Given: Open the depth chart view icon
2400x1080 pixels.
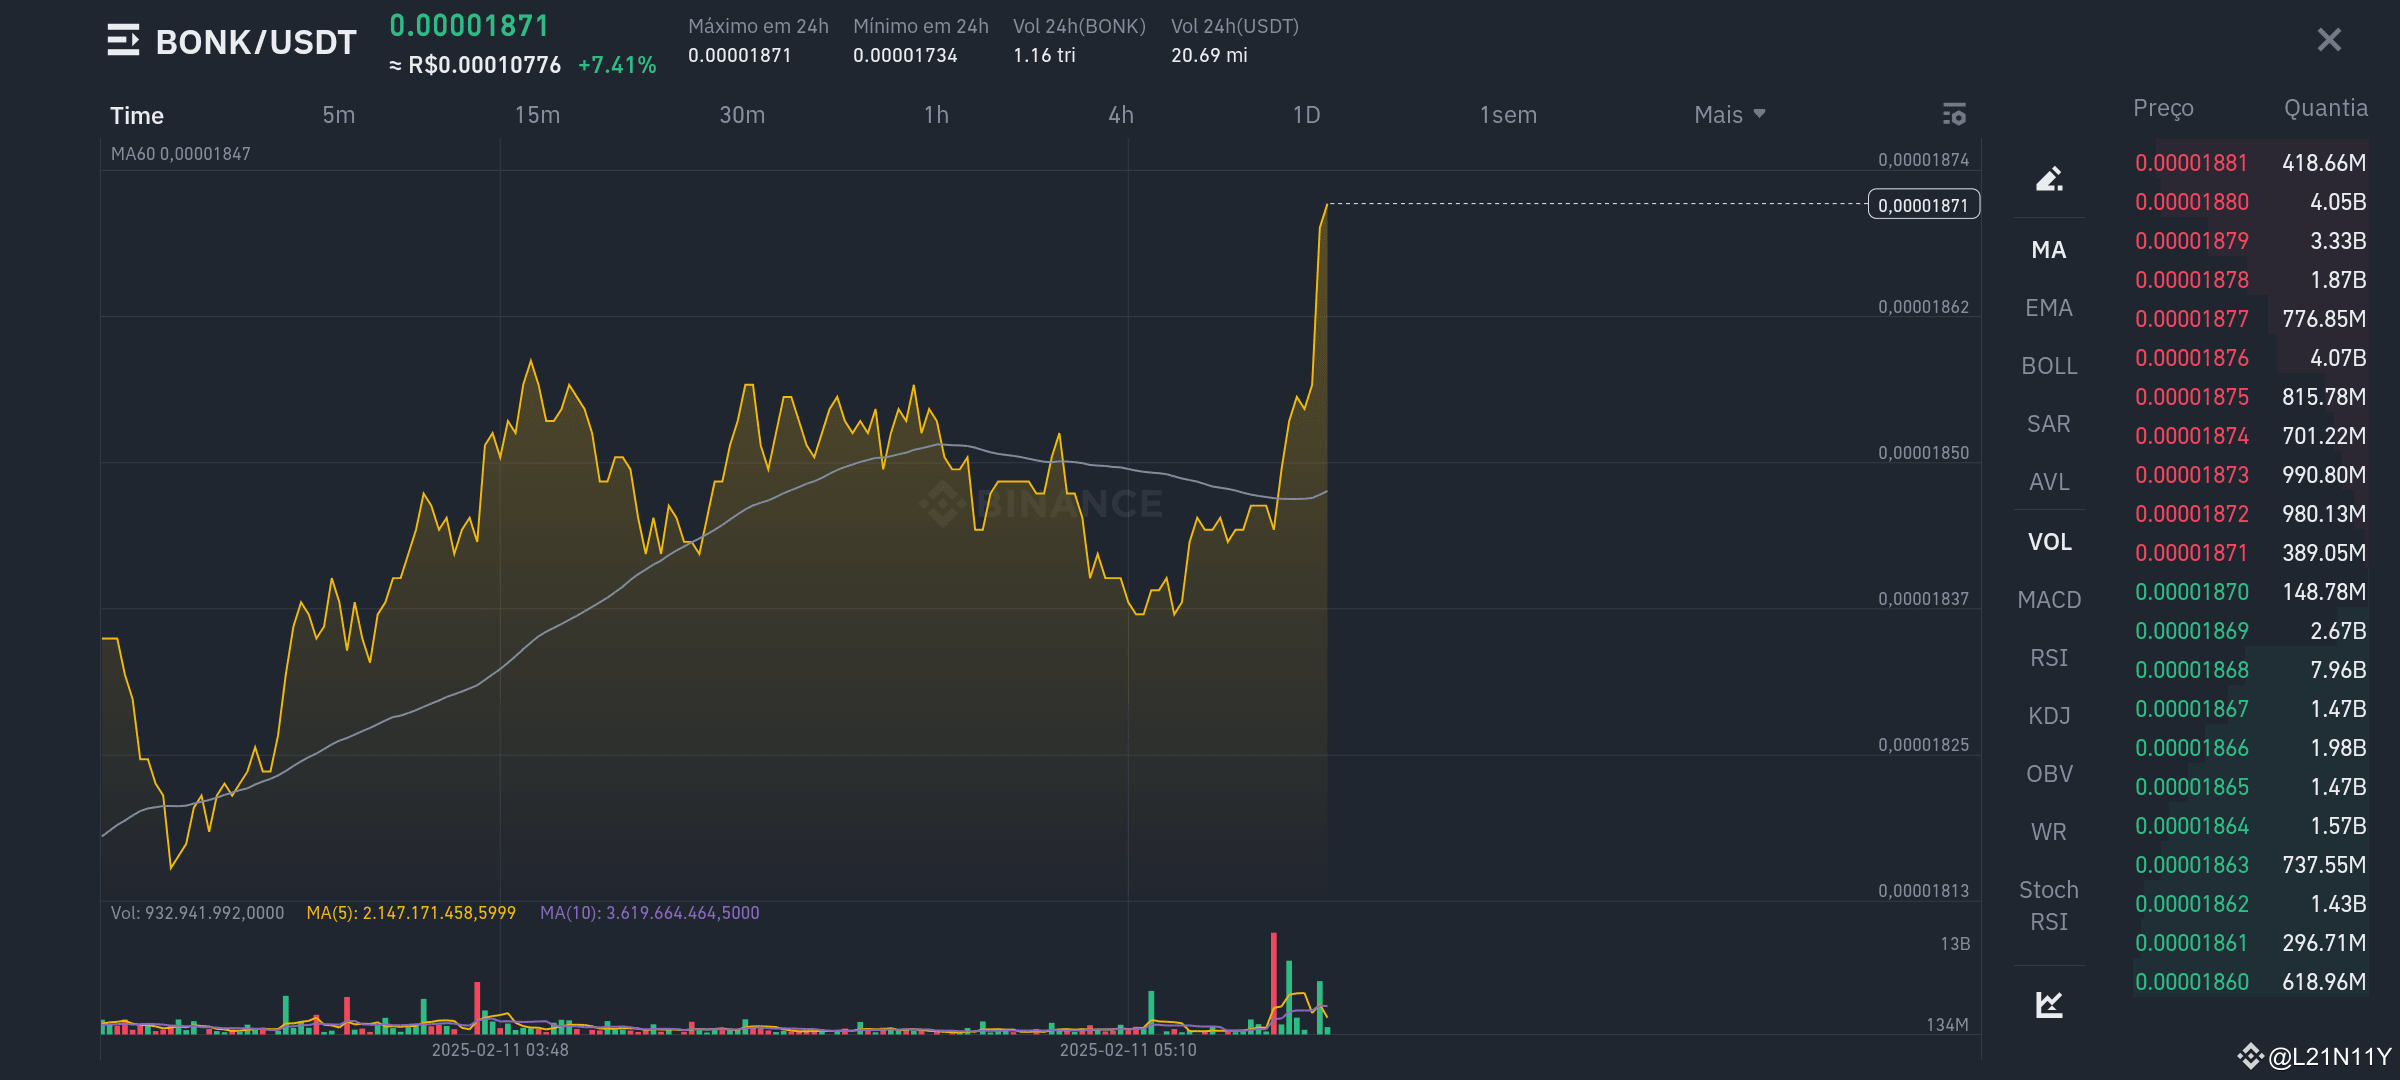Looking at the screenshot, I should click(2049, 1003).
